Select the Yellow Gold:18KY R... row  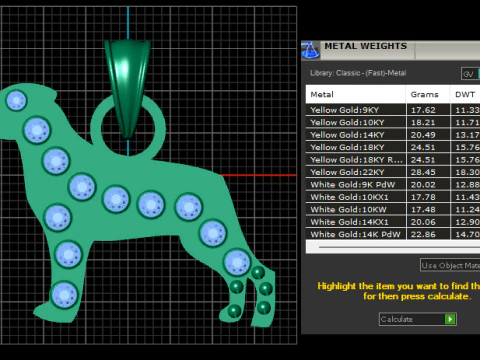393,160
